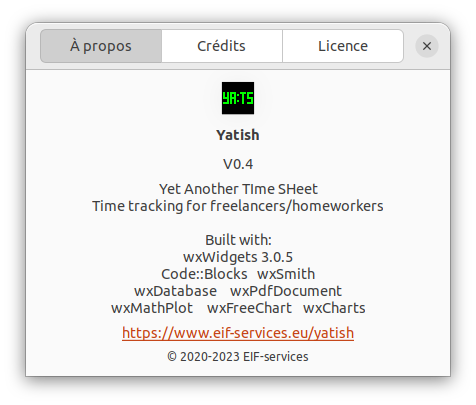Click the green YA:TS application logo
Screen dimensions: 476x405
[238, 98]
